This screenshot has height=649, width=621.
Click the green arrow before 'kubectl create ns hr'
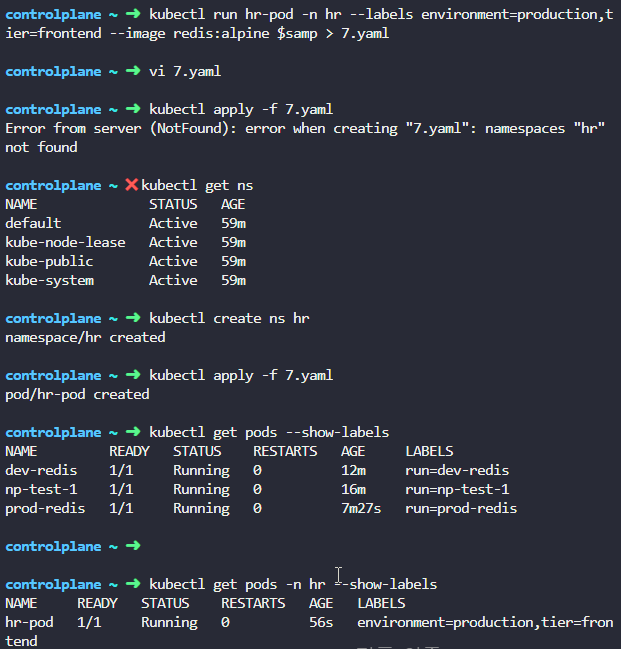pos(133,318)
